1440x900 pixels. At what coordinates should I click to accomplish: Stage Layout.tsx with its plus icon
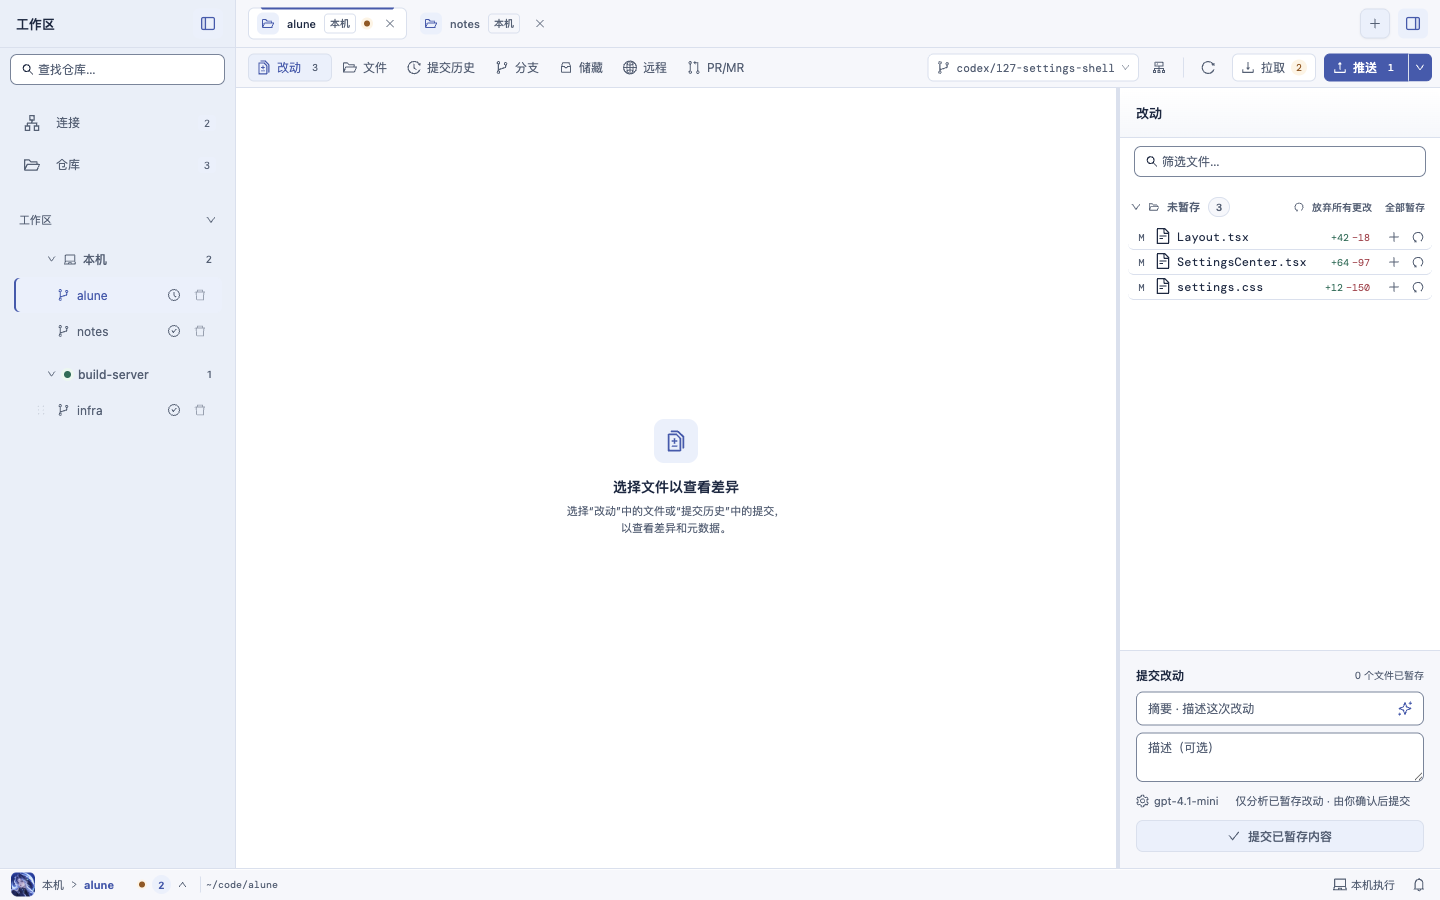tap(1394, 237)
